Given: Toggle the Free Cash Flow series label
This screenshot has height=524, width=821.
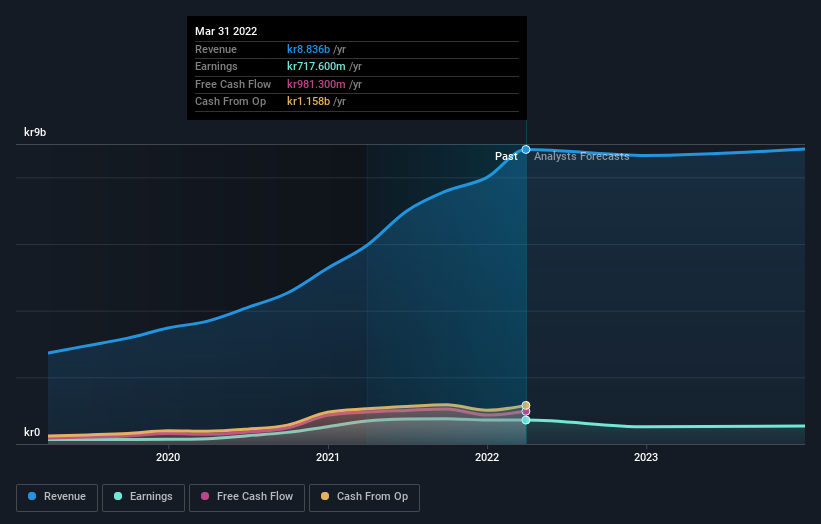Looking at the screenshot, I should (255, 496).
